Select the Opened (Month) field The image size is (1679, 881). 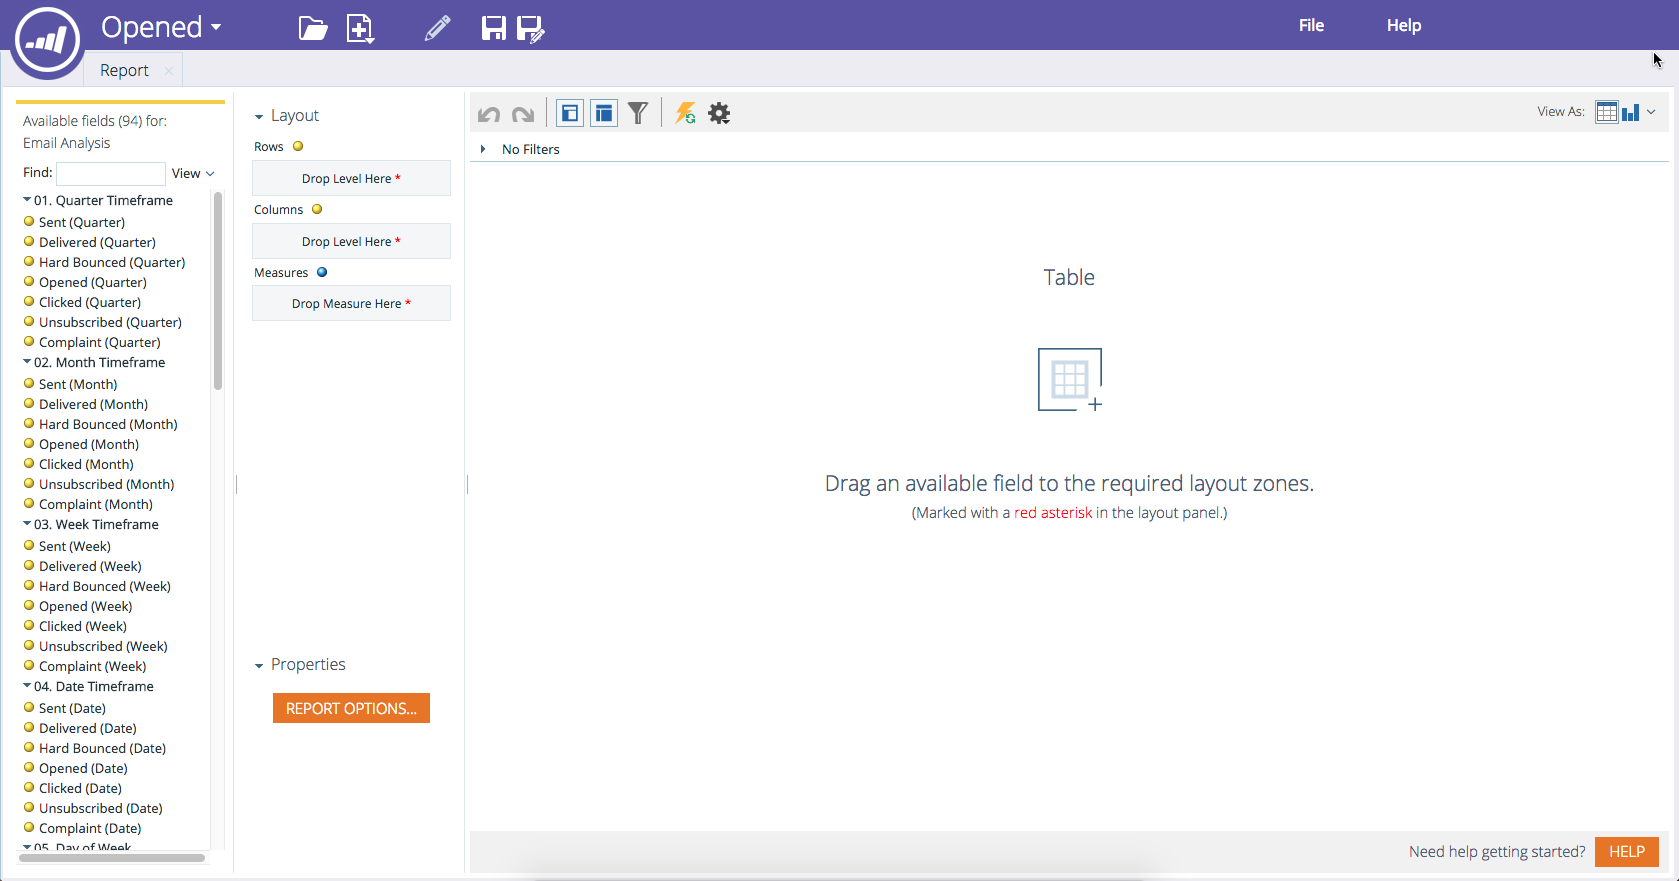[89, 444]
